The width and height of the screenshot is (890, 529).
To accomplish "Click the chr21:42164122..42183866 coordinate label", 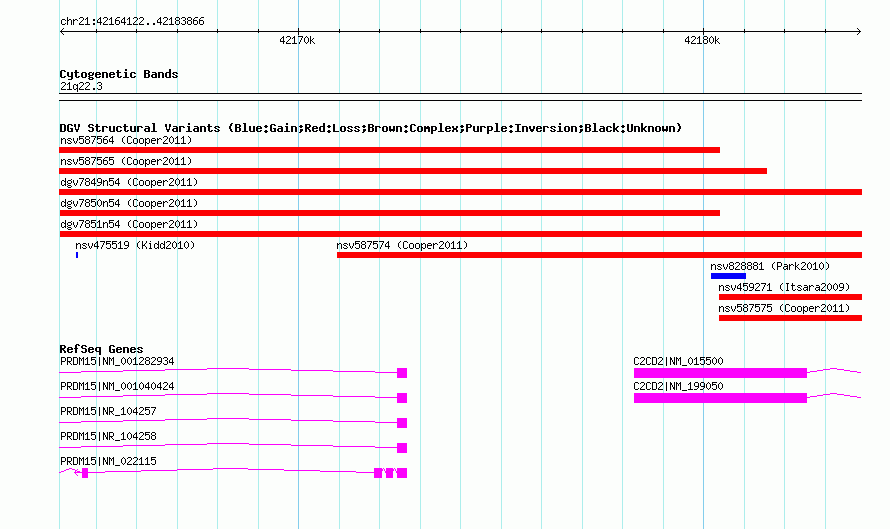I will point(132,21).
